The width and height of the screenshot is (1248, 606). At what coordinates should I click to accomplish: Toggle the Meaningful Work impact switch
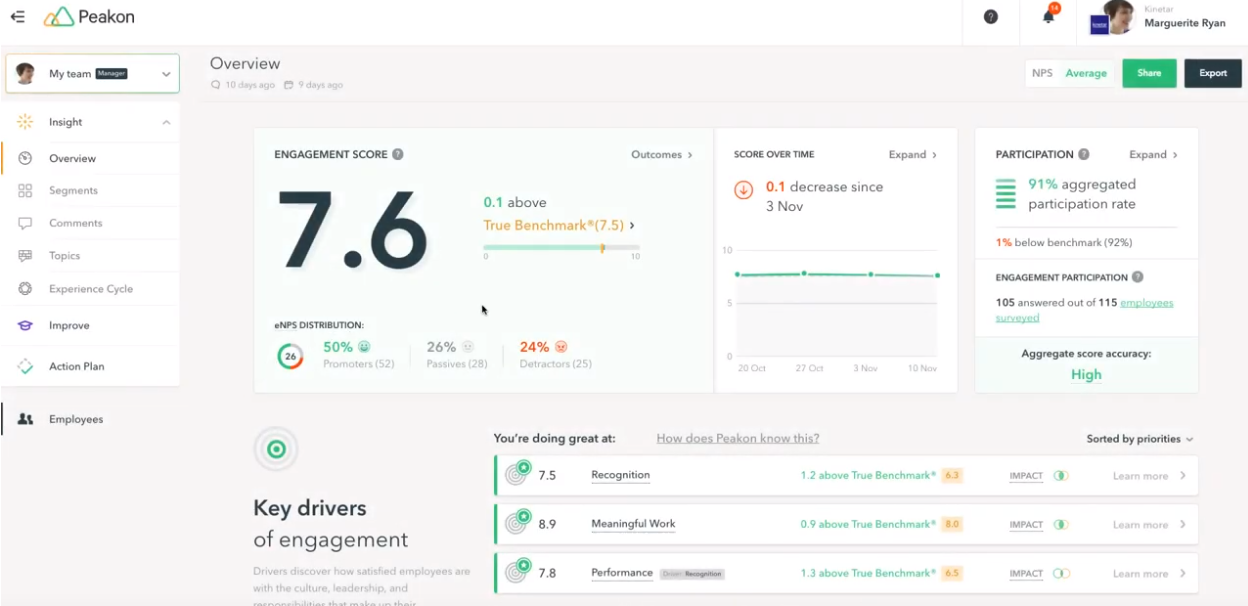click(x=1061, y=525)
